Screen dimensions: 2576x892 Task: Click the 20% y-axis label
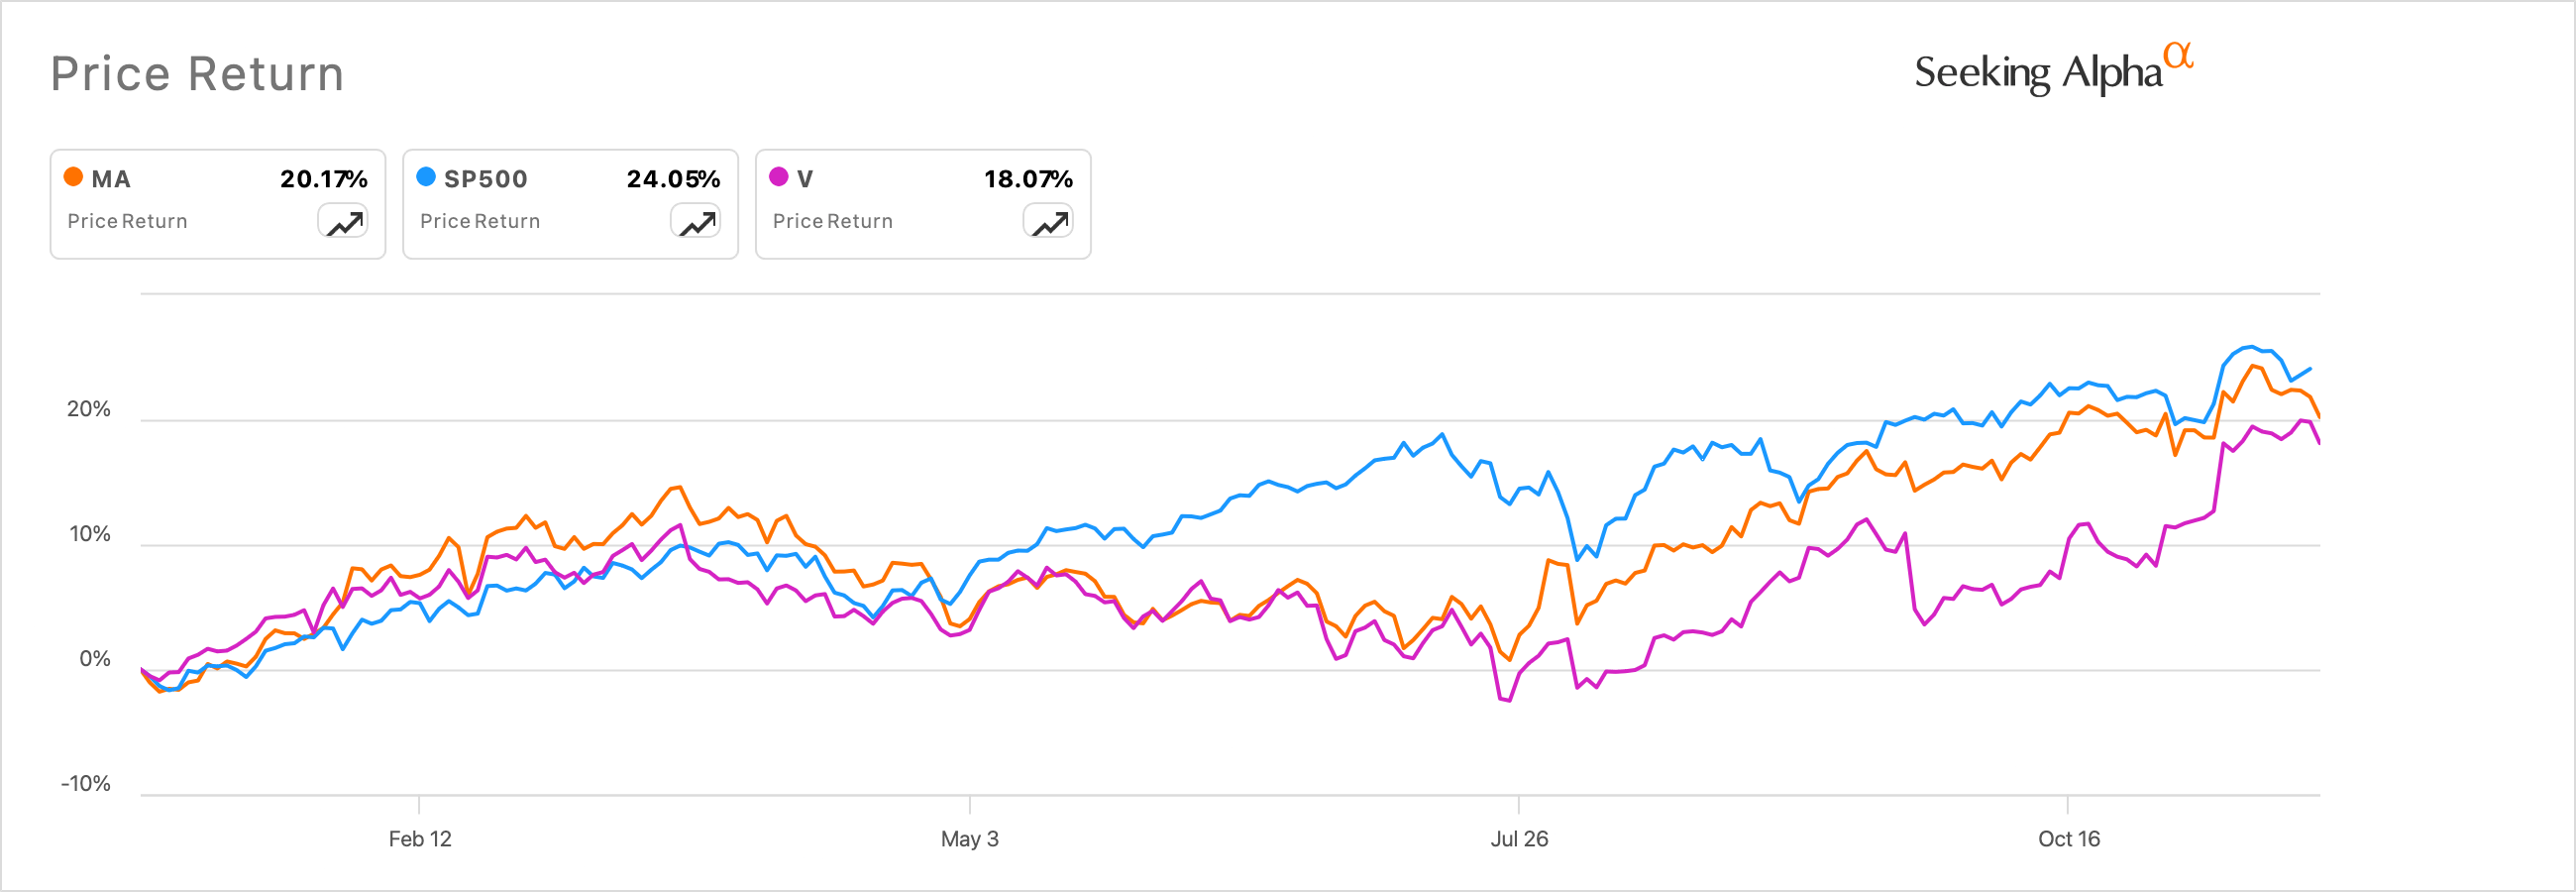(89, 409)
